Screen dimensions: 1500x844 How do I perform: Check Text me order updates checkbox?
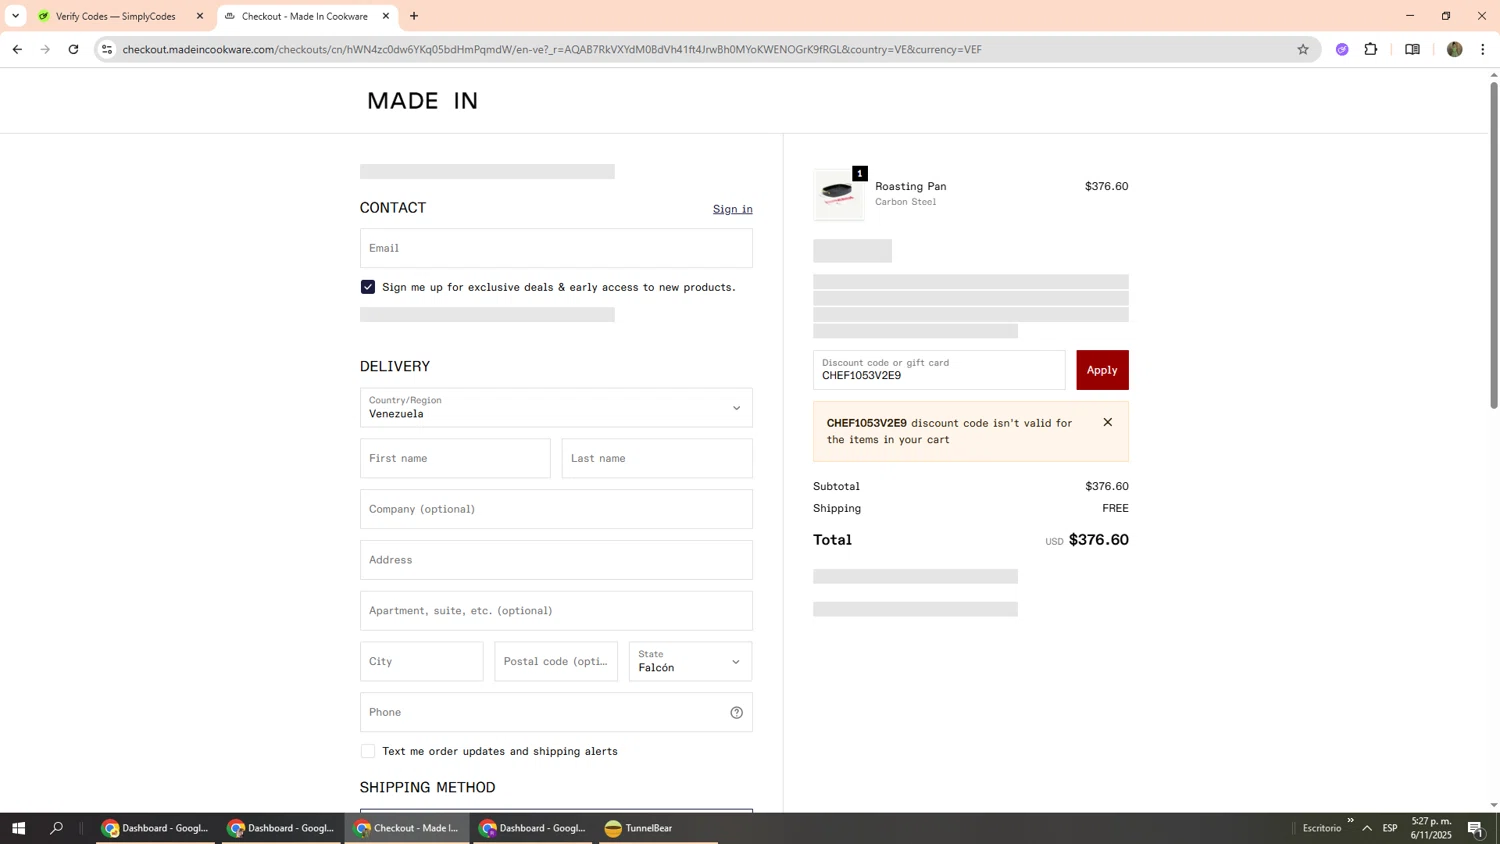click(x=368, y=751)
